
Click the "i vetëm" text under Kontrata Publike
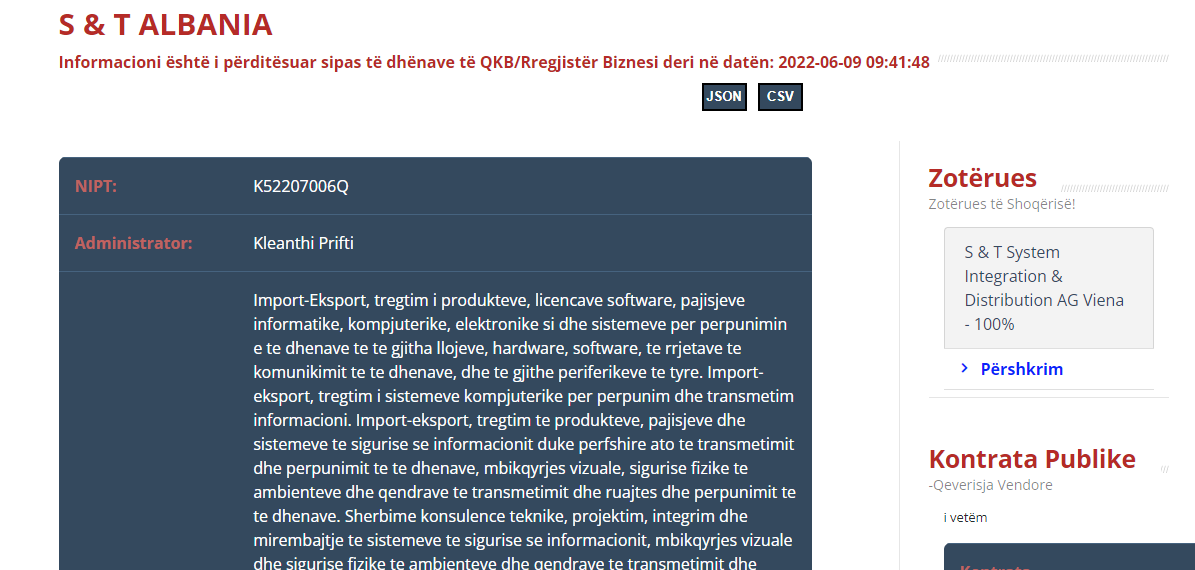click(965, 517)
